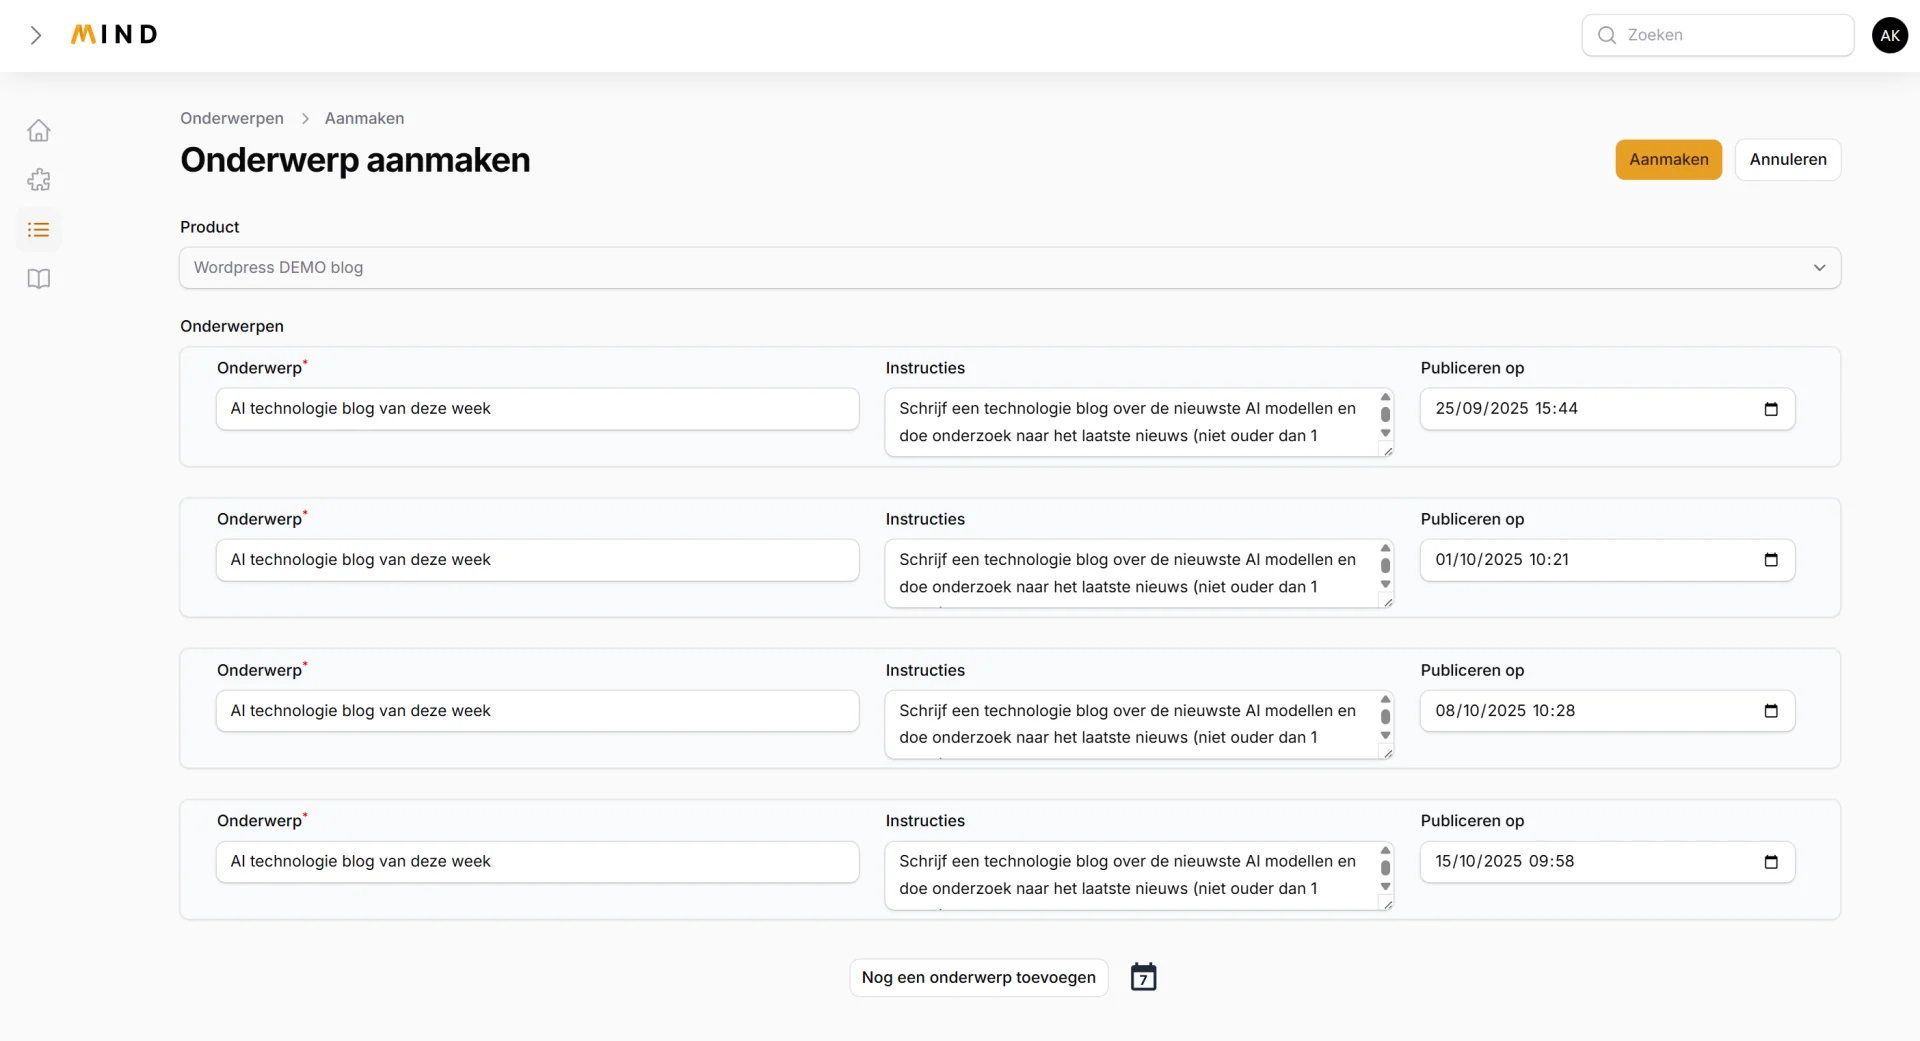Click the calendar 7 icon next to toevoegen button
1920x1041 pixels.
click(x=1143, y=977)
